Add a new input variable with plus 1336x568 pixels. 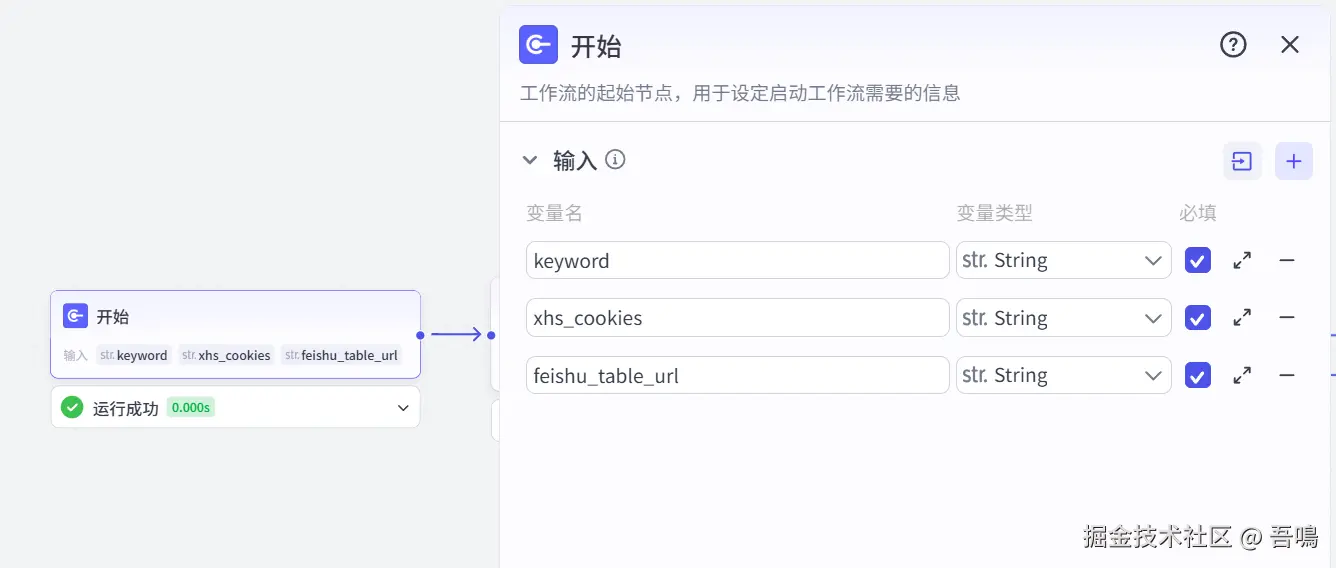click(x=1294, y=161)
